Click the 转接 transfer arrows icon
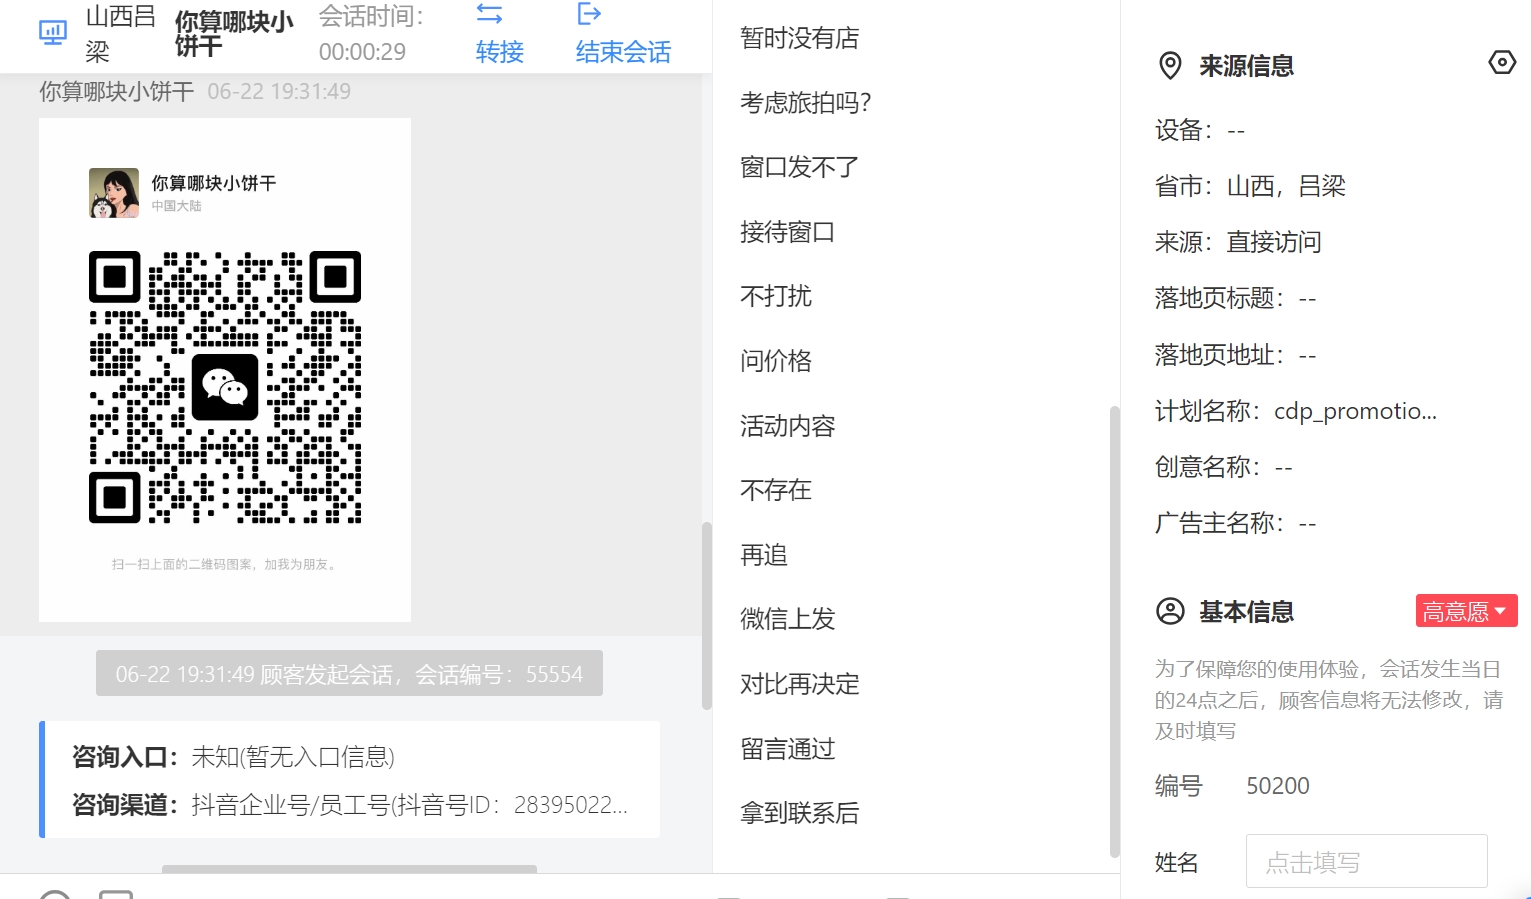The image size is (1531, 899). tap(489, 14)
